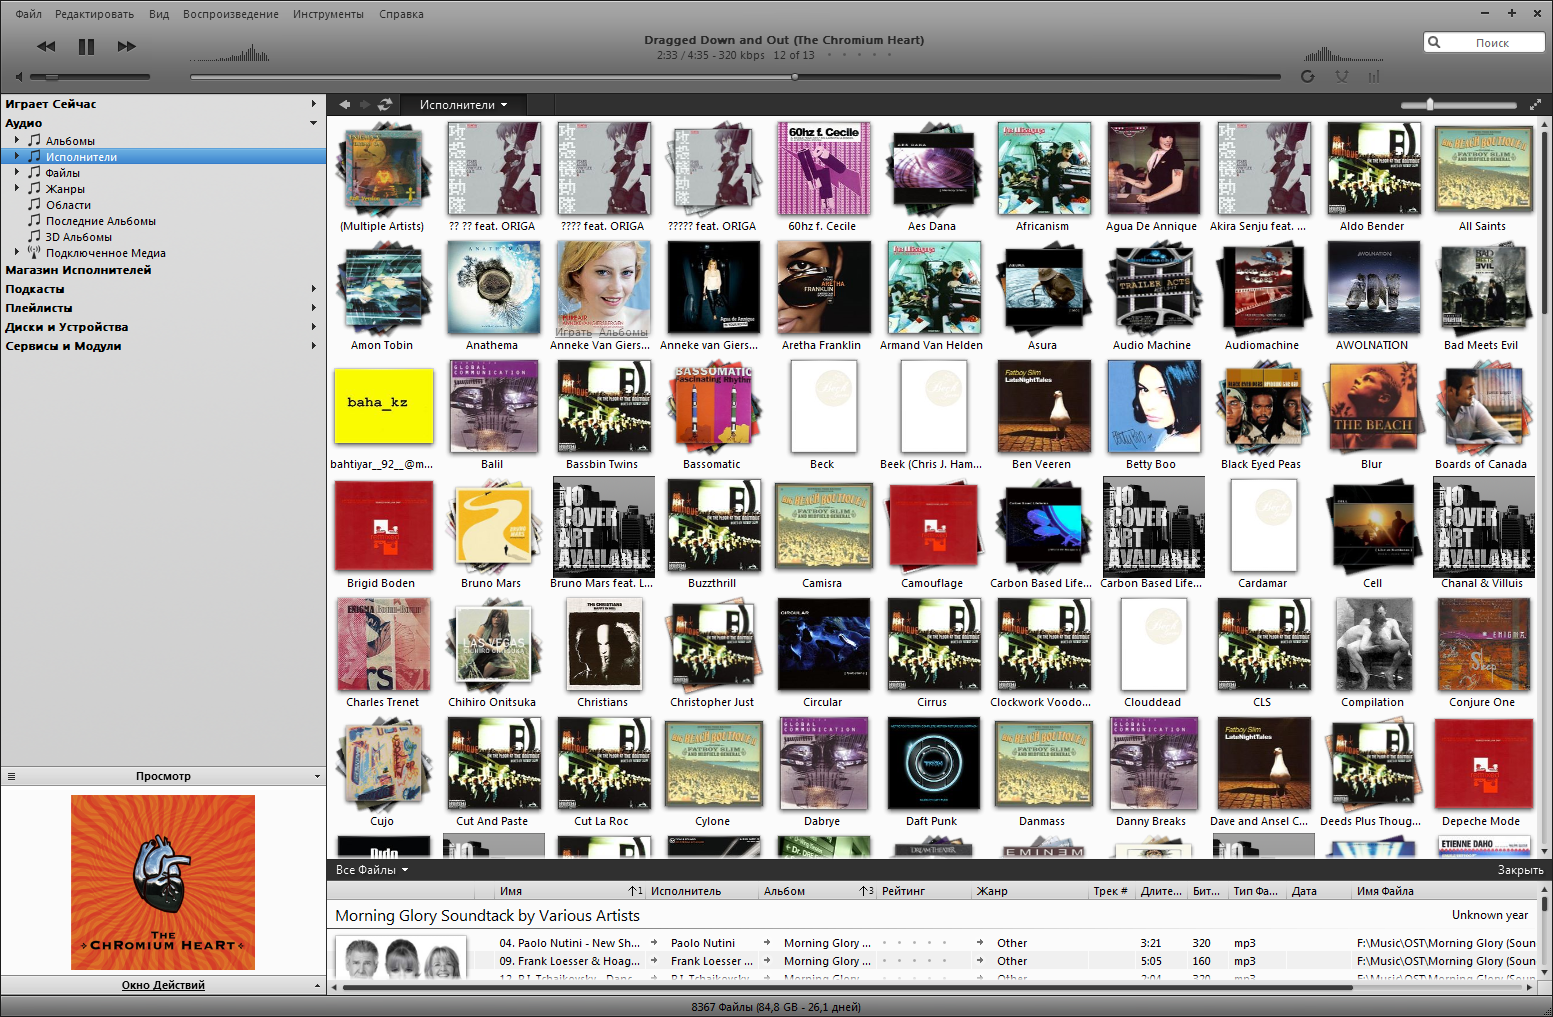Open the Все Файлы filter dropdown

point(371,870)
